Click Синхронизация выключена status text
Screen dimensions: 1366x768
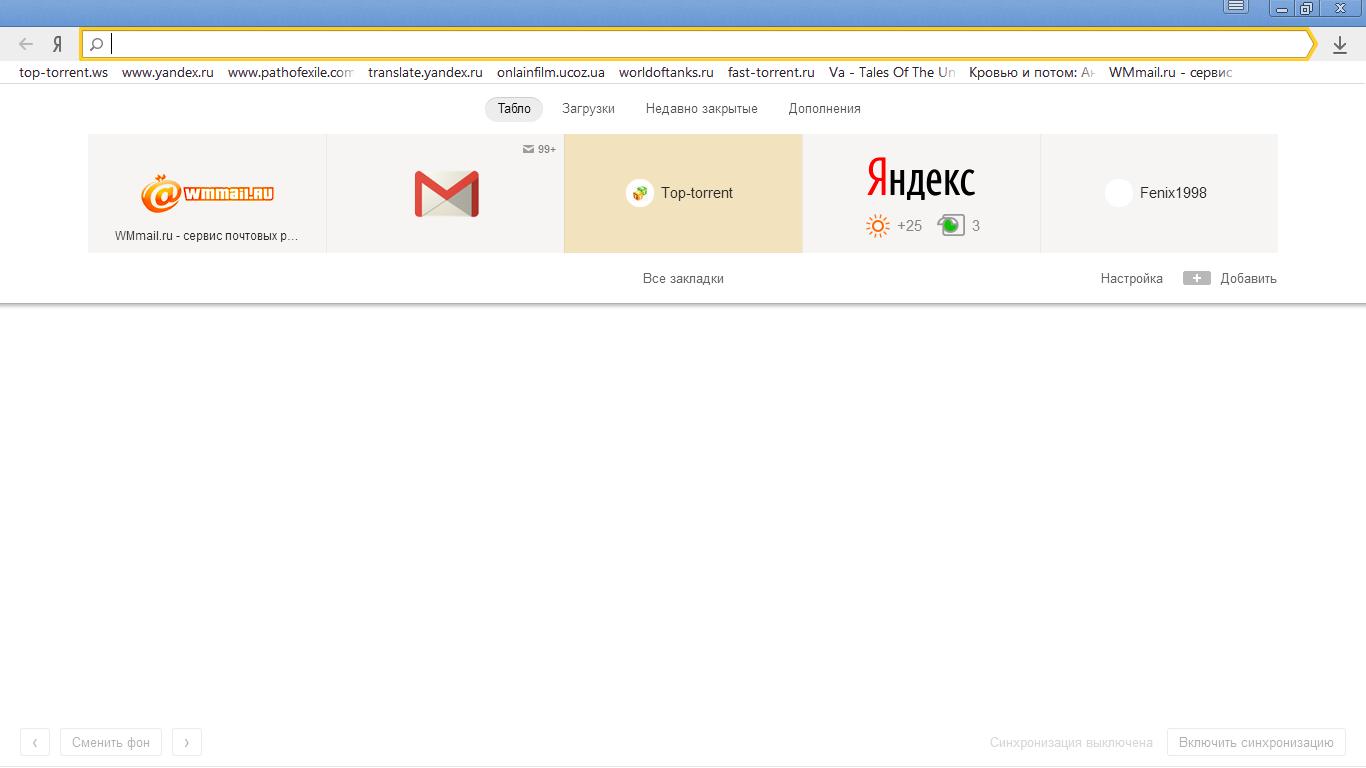coord(1071,743)
